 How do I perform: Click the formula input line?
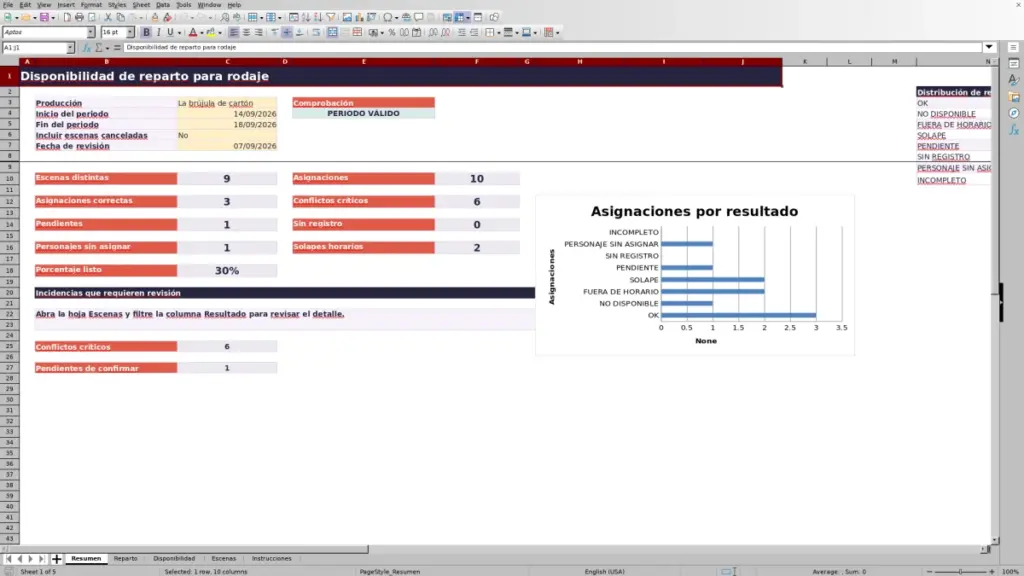[x=552, y=47]
